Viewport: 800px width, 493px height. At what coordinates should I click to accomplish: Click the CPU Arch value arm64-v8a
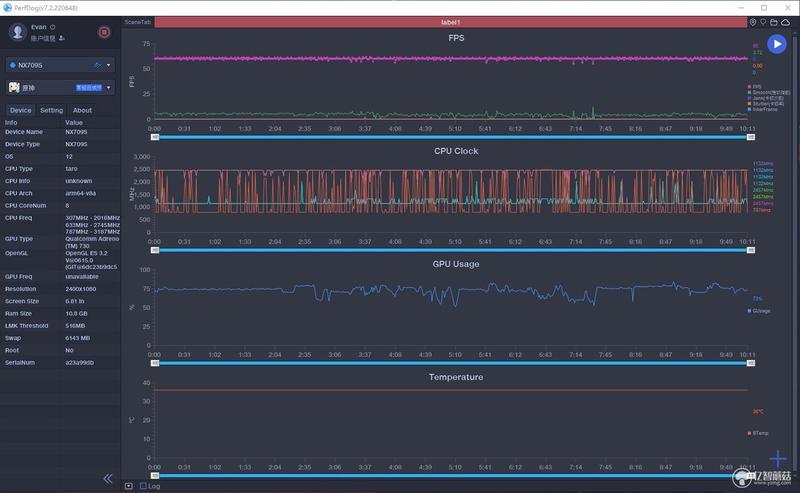(81, 193)
